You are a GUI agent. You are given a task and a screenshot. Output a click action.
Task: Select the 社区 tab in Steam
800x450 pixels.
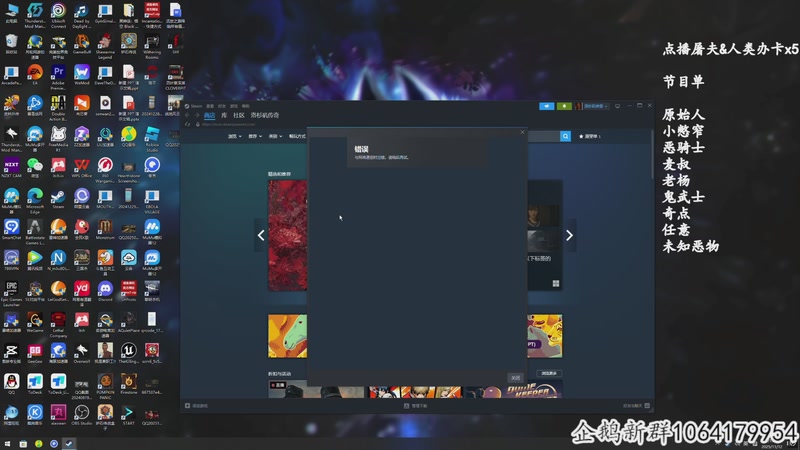(239, 115)
